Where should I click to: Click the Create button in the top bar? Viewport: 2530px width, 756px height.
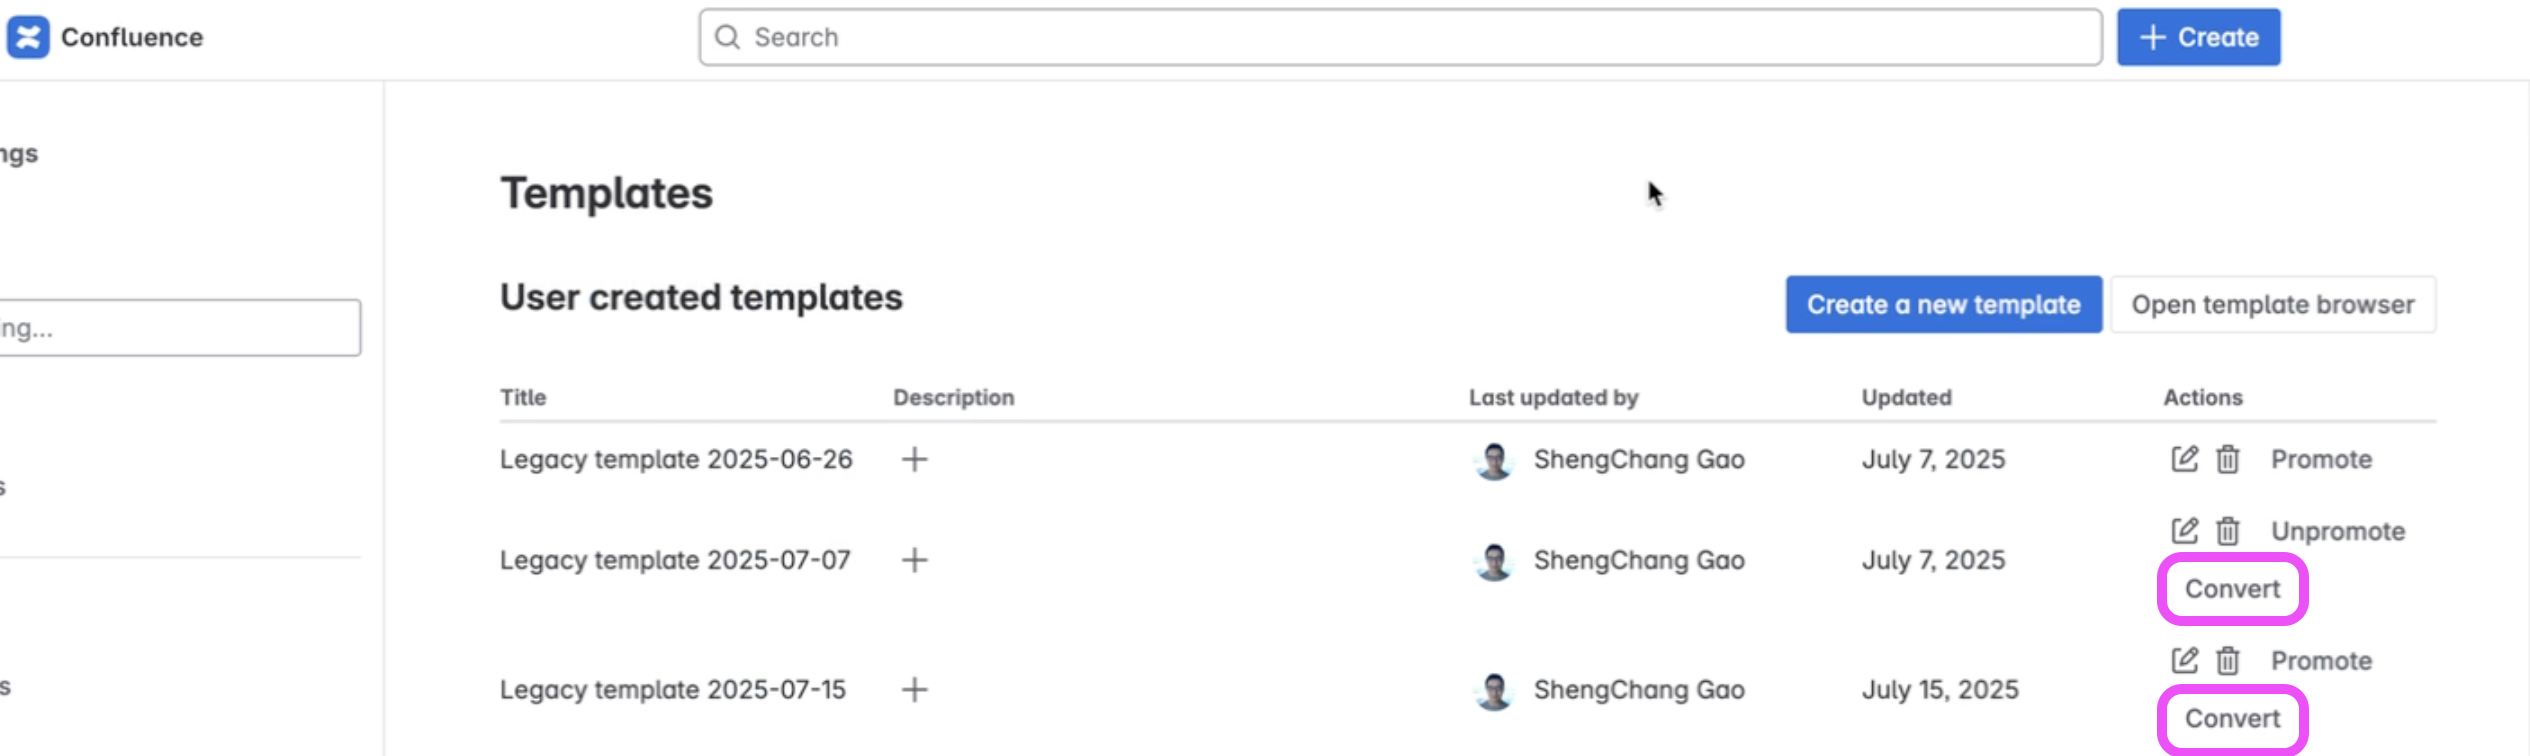point(2198,37)
